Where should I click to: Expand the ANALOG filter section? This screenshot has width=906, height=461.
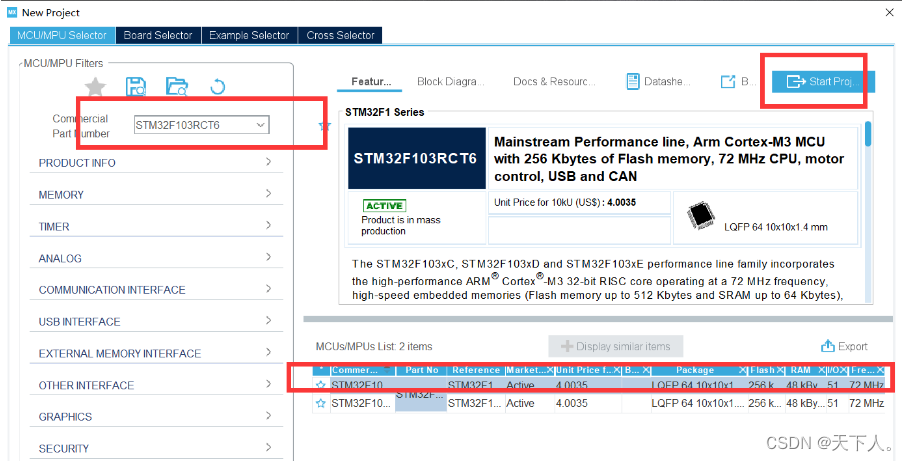point(156,258)
